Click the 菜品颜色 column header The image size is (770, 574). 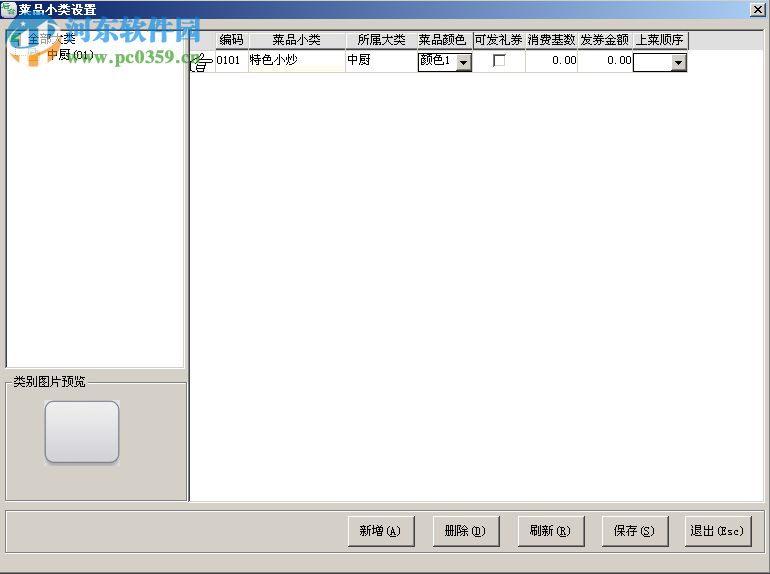[445, 40]
